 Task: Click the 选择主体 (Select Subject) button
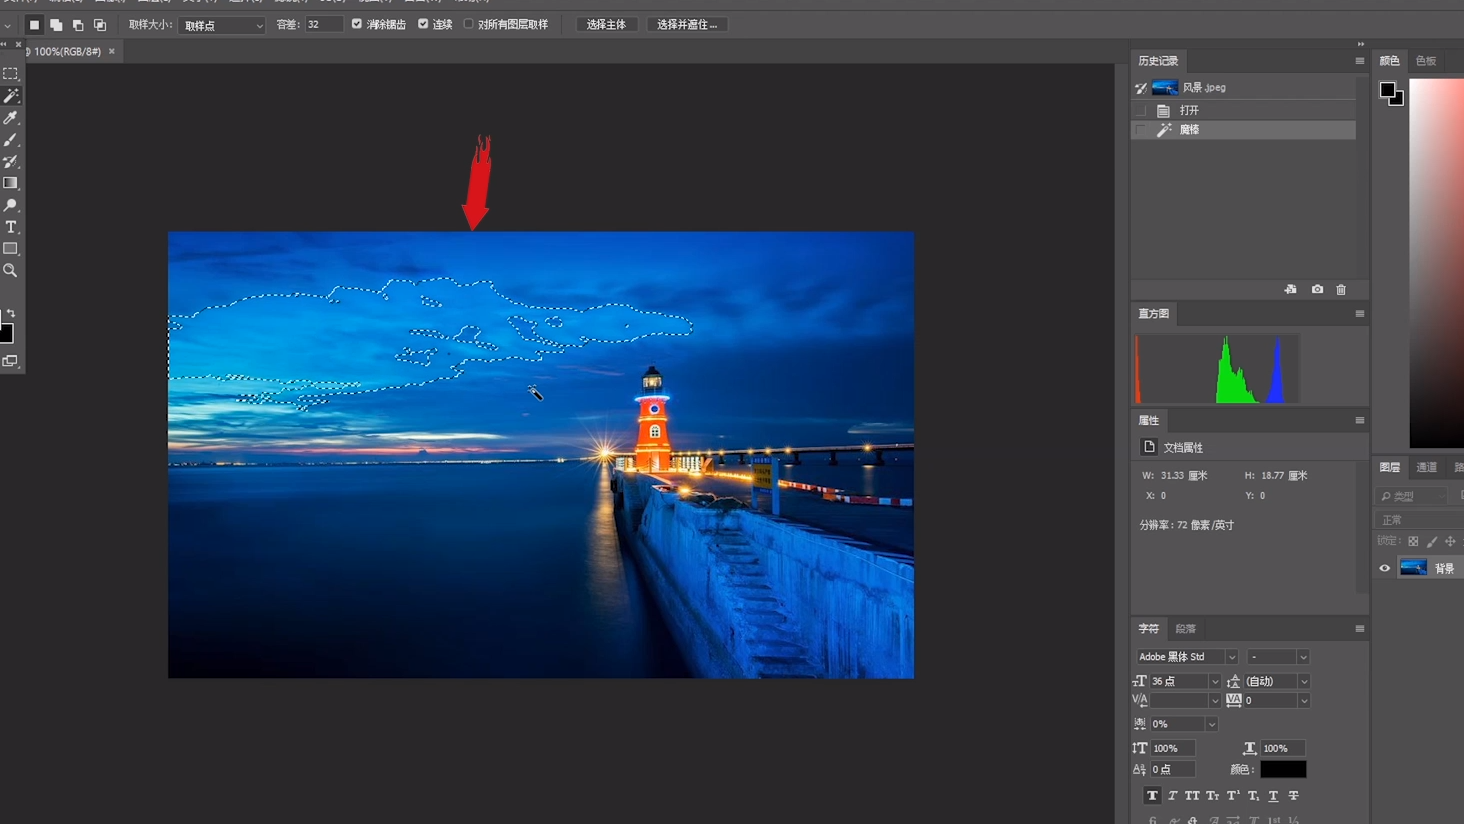tap(606, 25)
